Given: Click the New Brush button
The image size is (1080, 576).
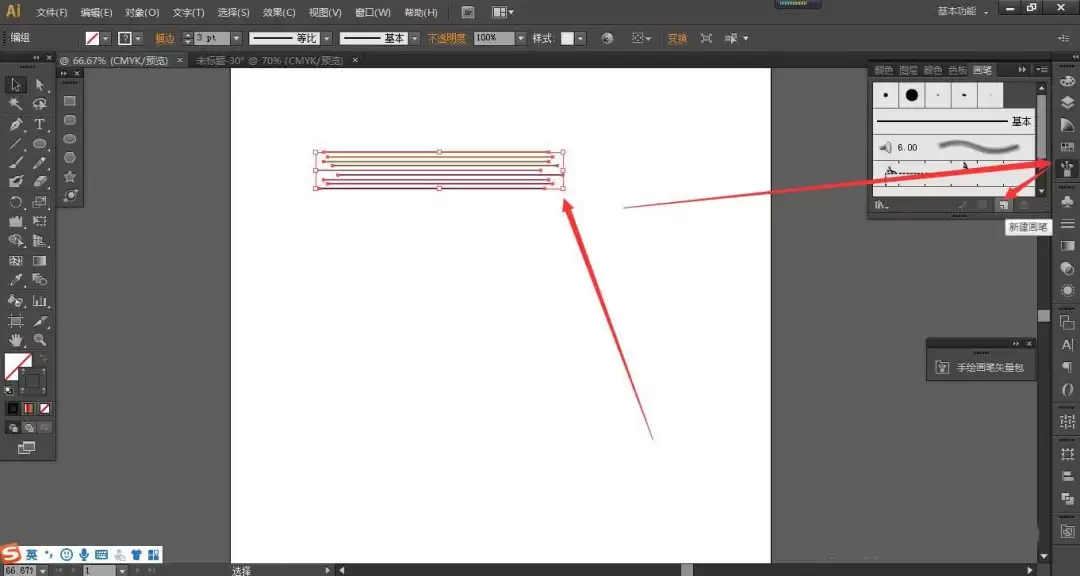Looking at the screenshot, I should tap(1004, 205).
